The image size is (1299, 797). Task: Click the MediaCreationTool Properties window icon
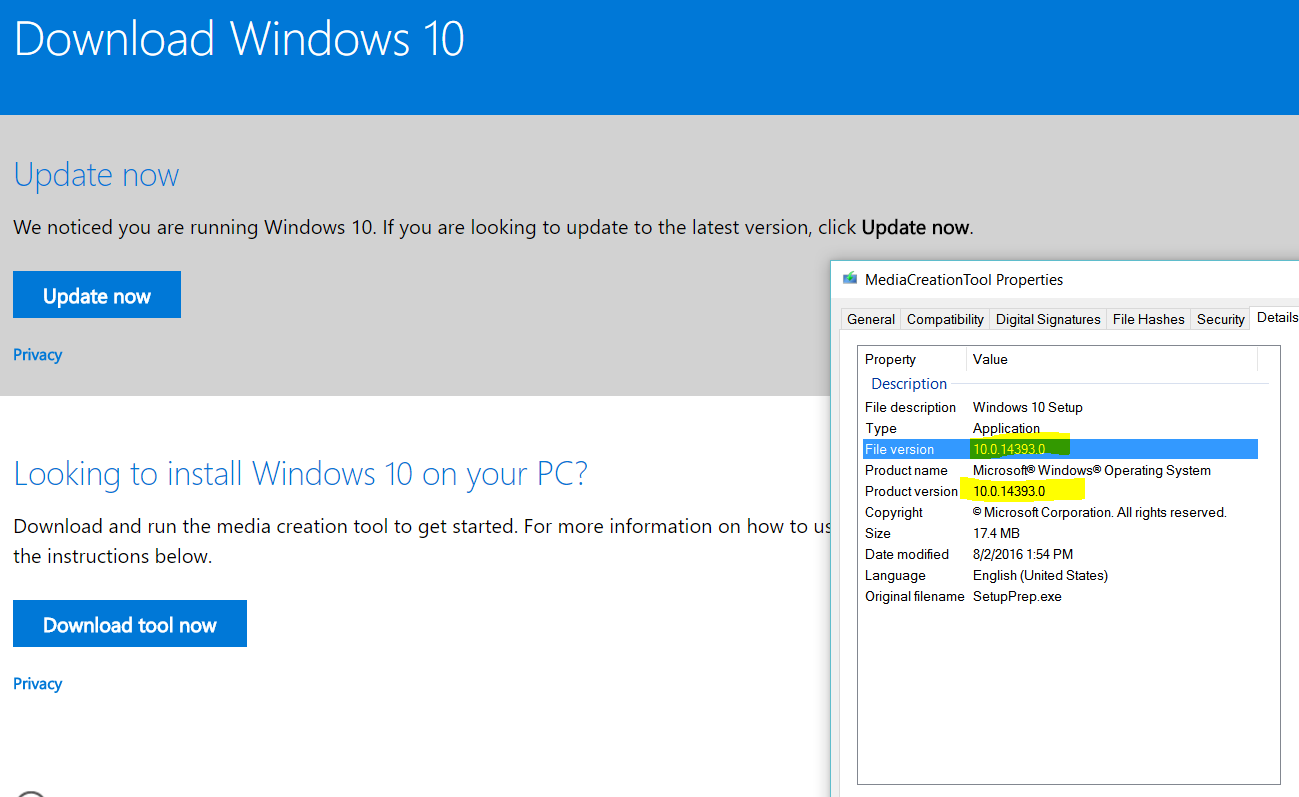tap(850, 279)
